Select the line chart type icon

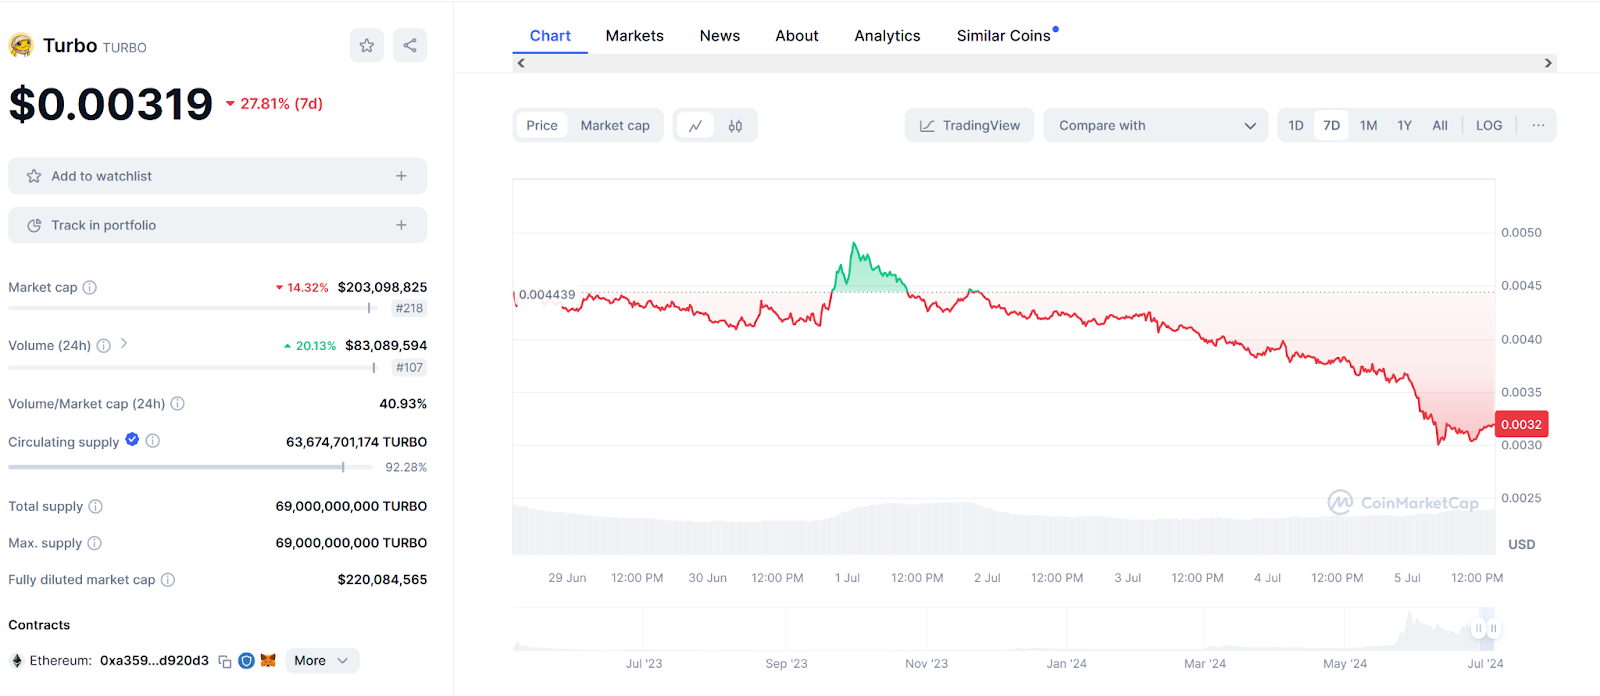[695, 125]
